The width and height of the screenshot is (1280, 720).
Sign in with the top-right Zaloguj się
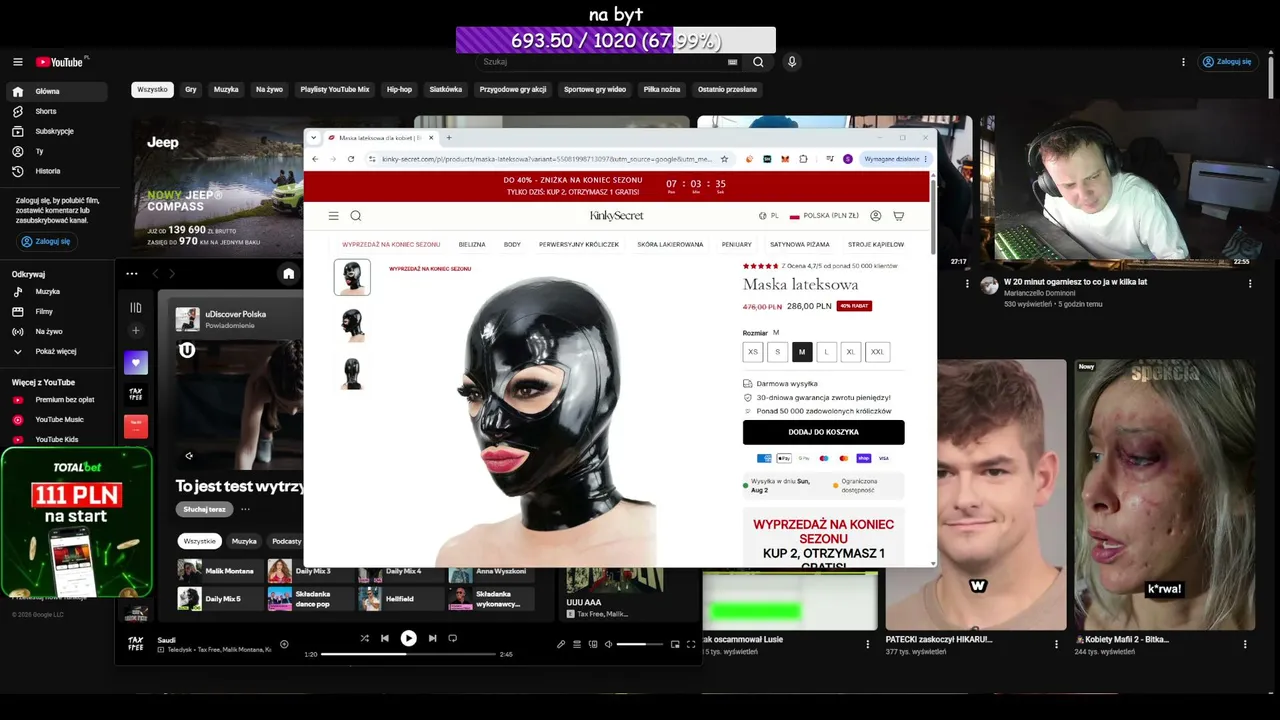pyautogui.click(x=1227, y=62)
